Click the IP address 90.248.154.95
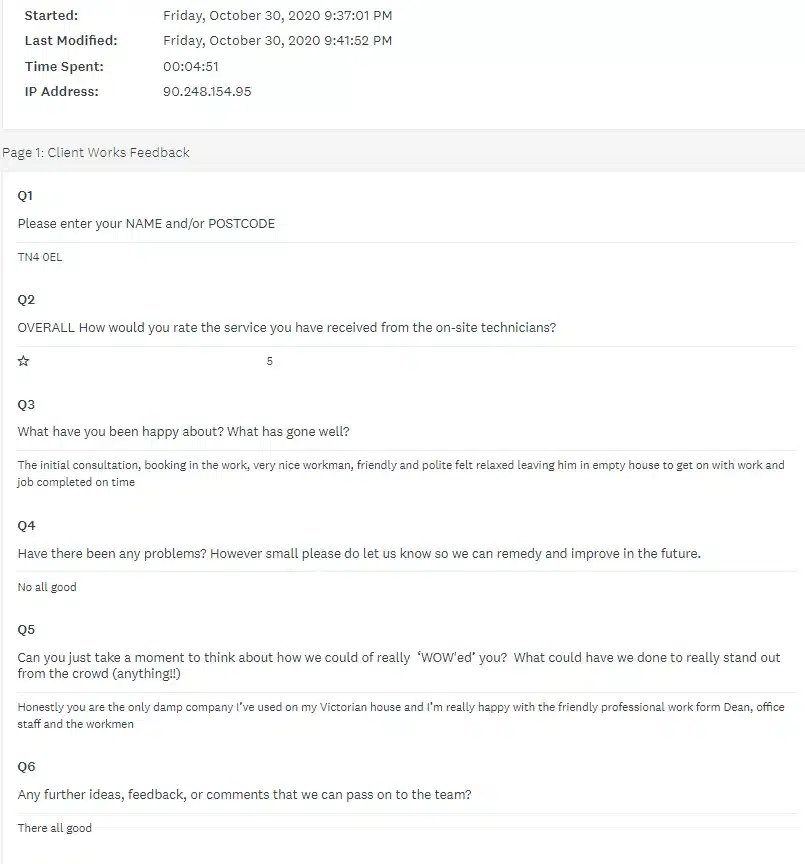This screenshot has width=805, height=864. coord(207,91)
